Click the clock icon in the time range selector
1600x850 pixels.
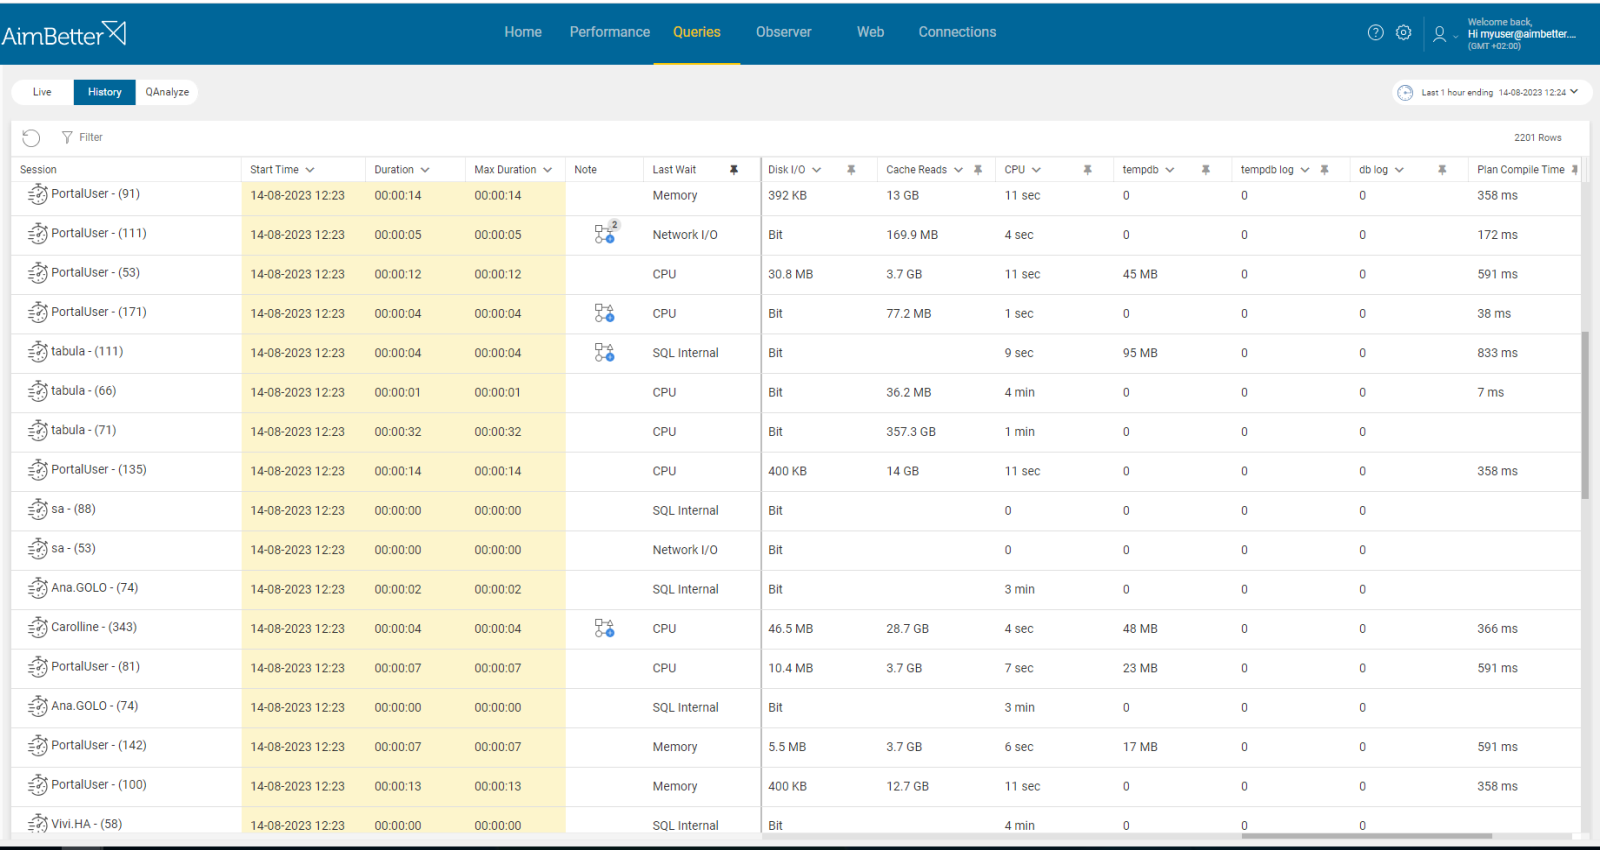point(1405,93)
